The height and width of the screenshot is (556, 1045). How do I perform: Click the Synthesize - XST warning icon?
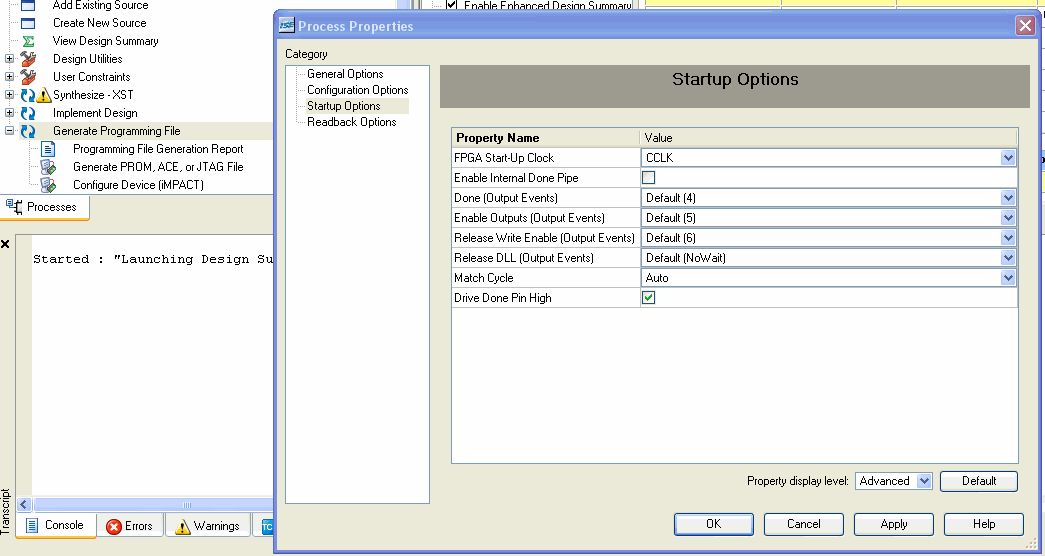(44, 95)
